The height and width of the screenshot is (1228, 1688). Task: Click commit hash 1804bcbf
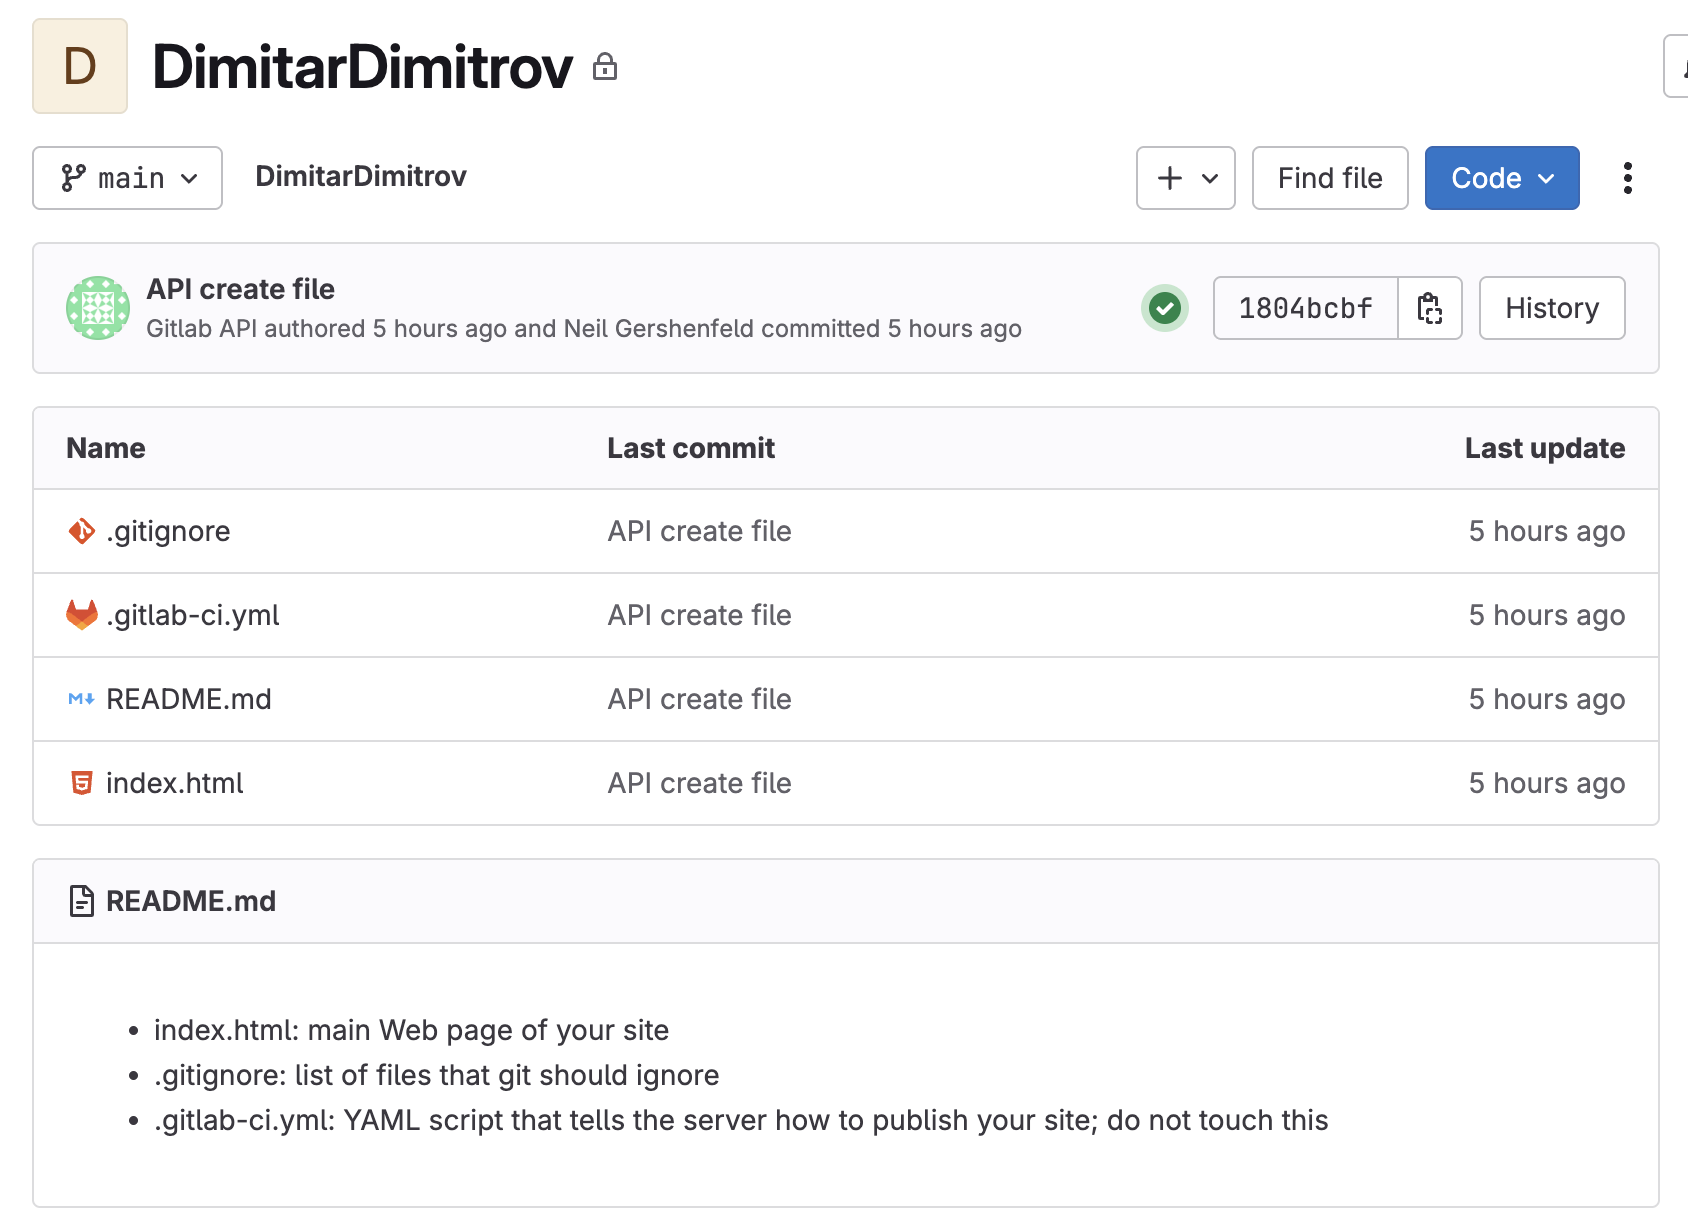[1305, 308]
